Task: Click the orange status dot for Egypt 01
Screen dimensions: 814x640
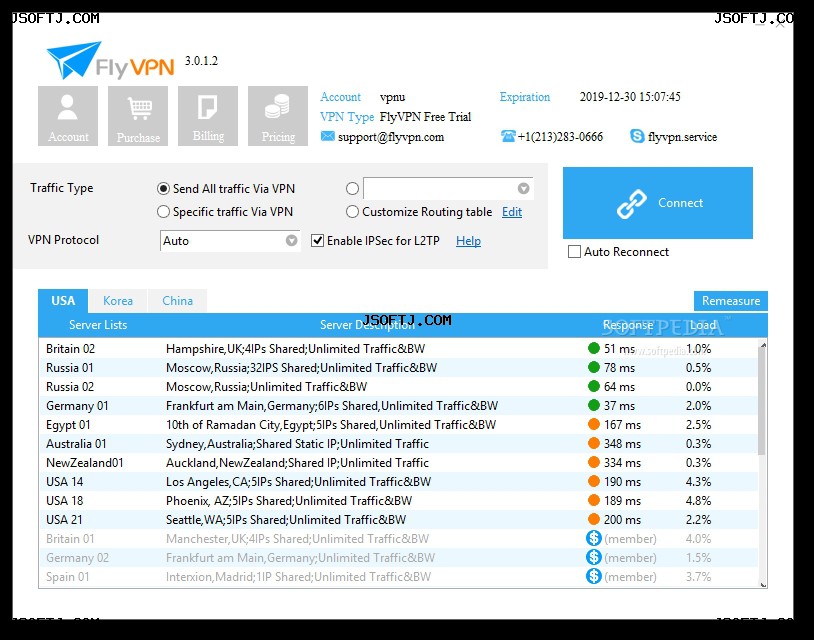Action: (594, 425)
